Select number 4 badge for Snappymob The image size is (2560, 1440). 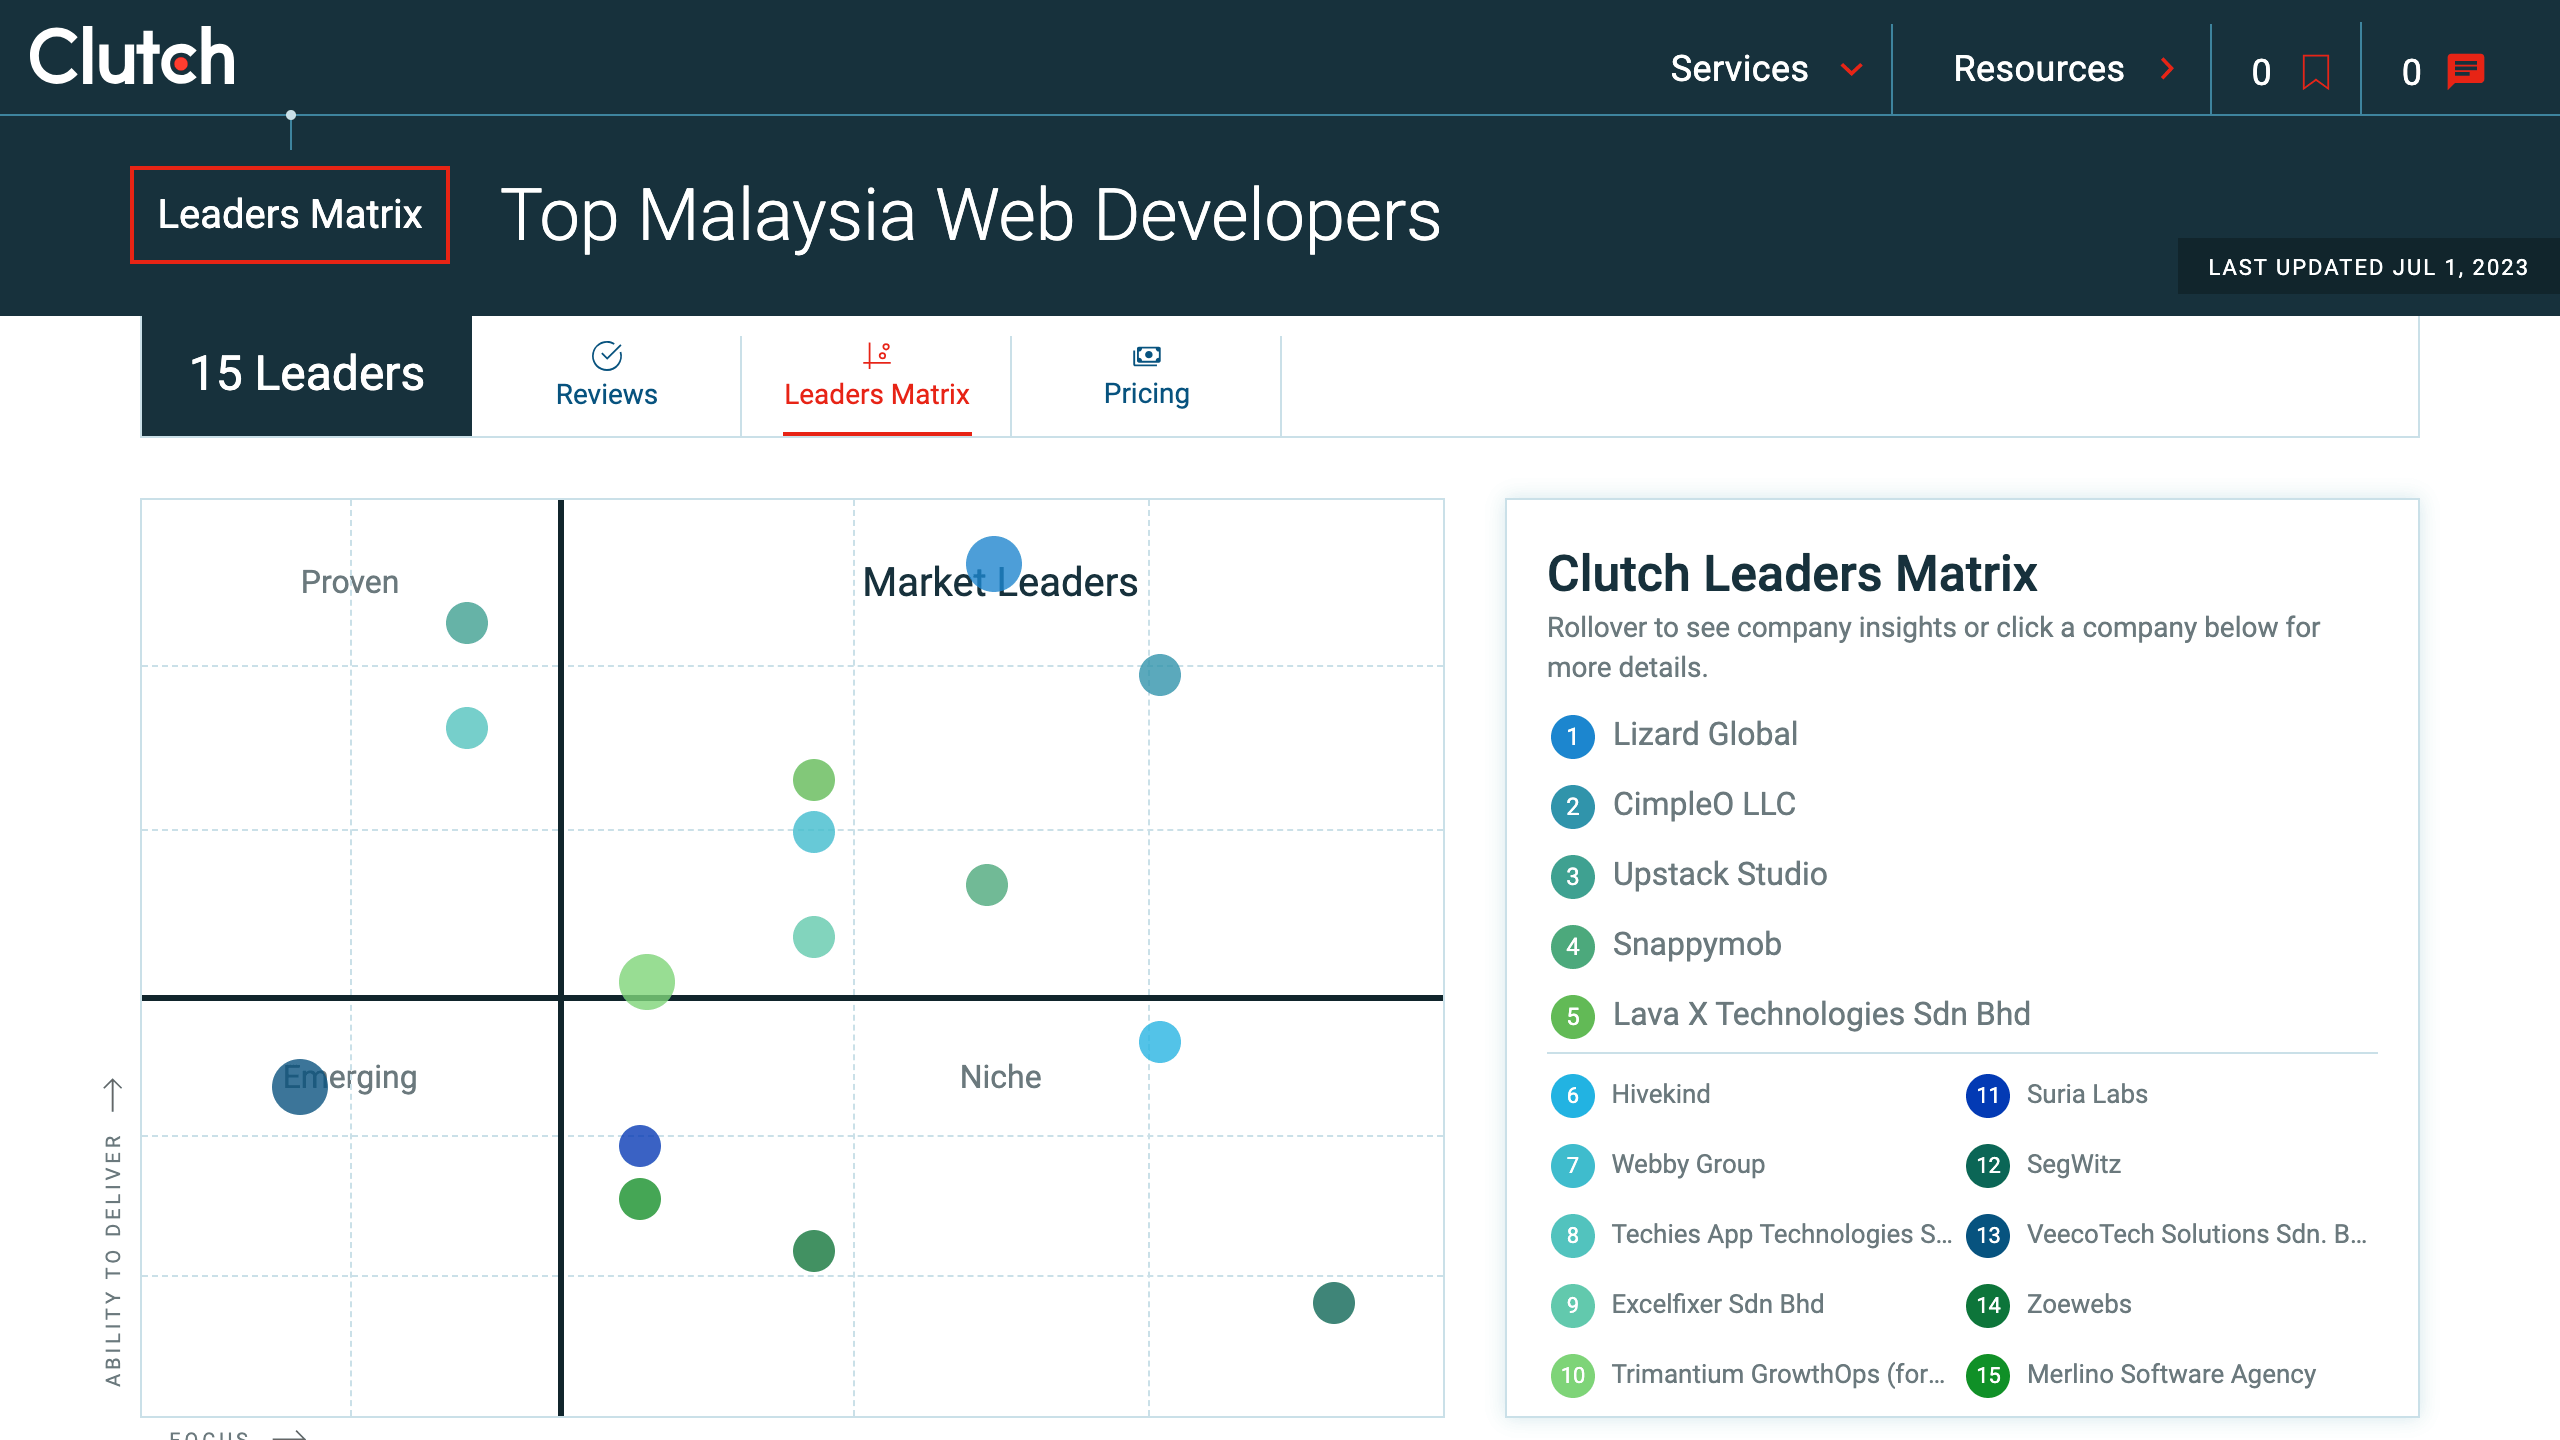pos(1573,946)
